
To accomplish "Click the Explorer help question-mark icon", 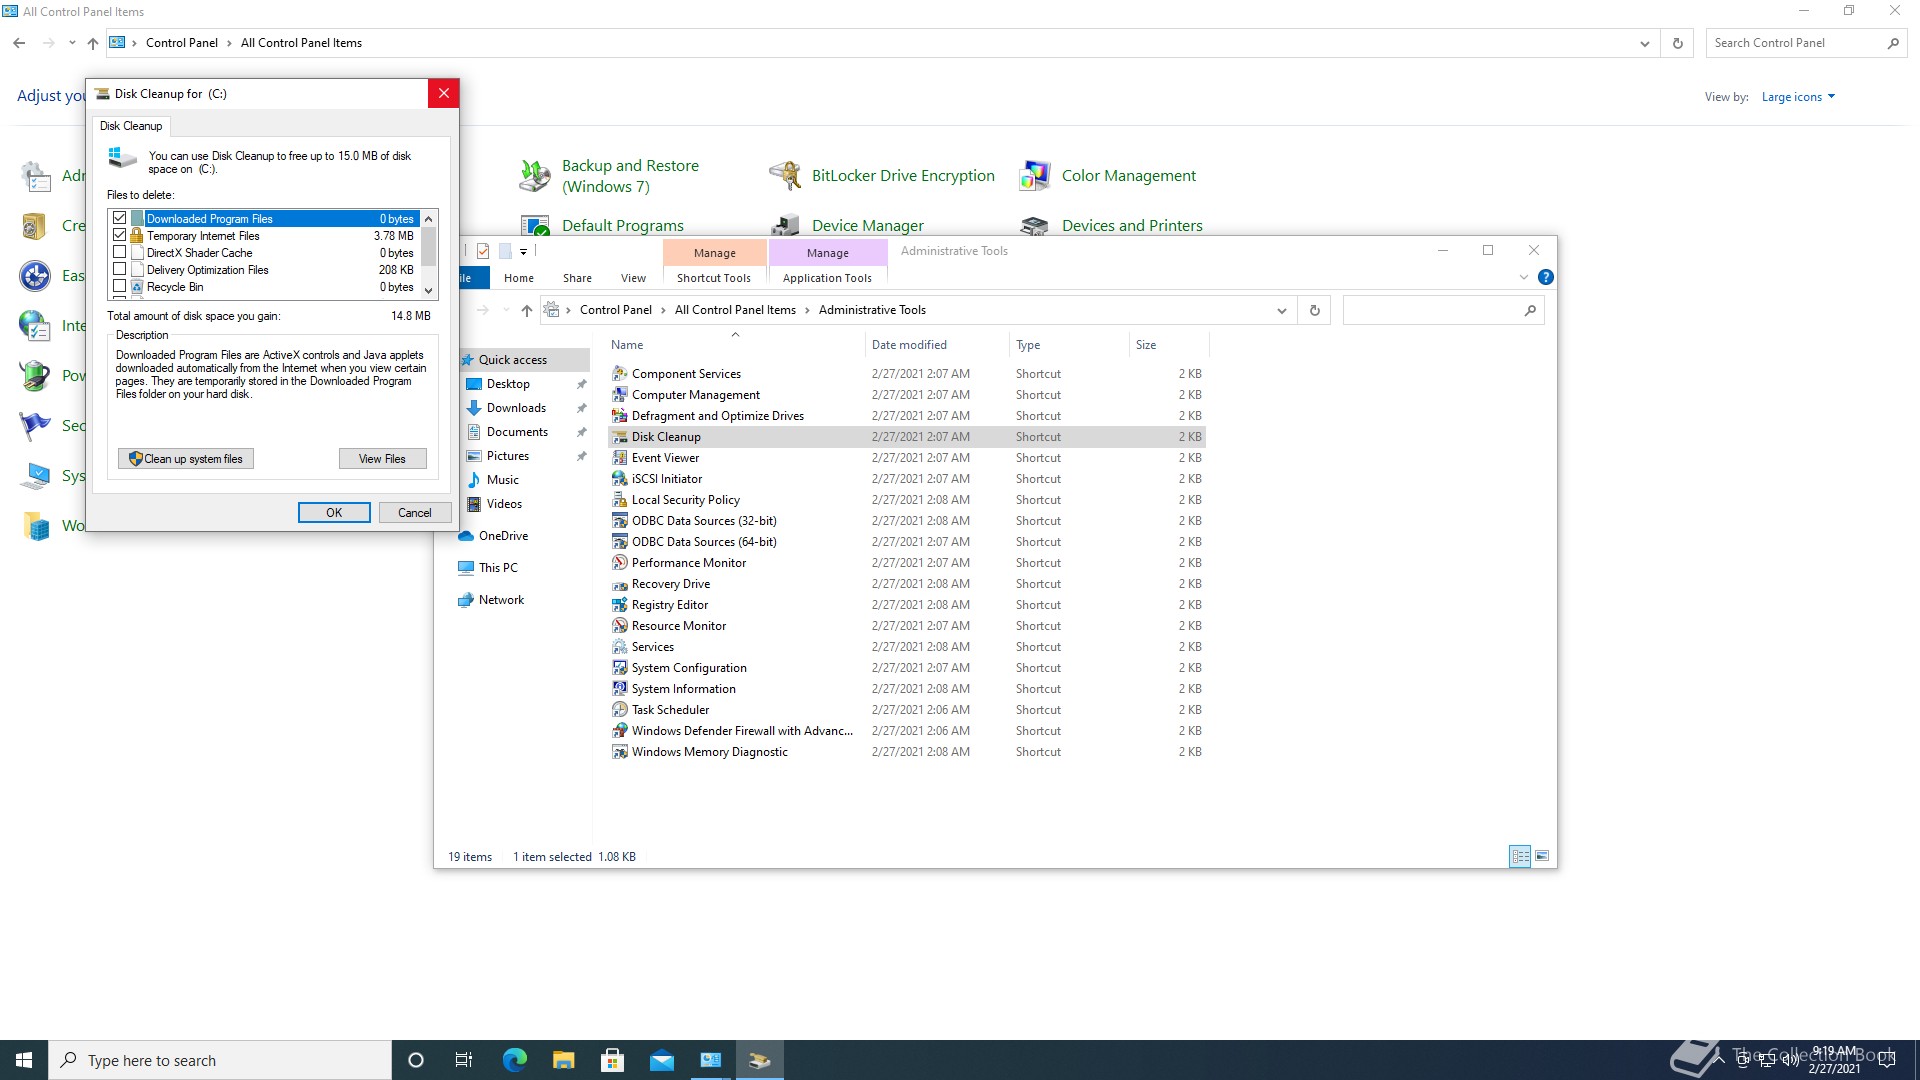I will [x=1545, y=277].
